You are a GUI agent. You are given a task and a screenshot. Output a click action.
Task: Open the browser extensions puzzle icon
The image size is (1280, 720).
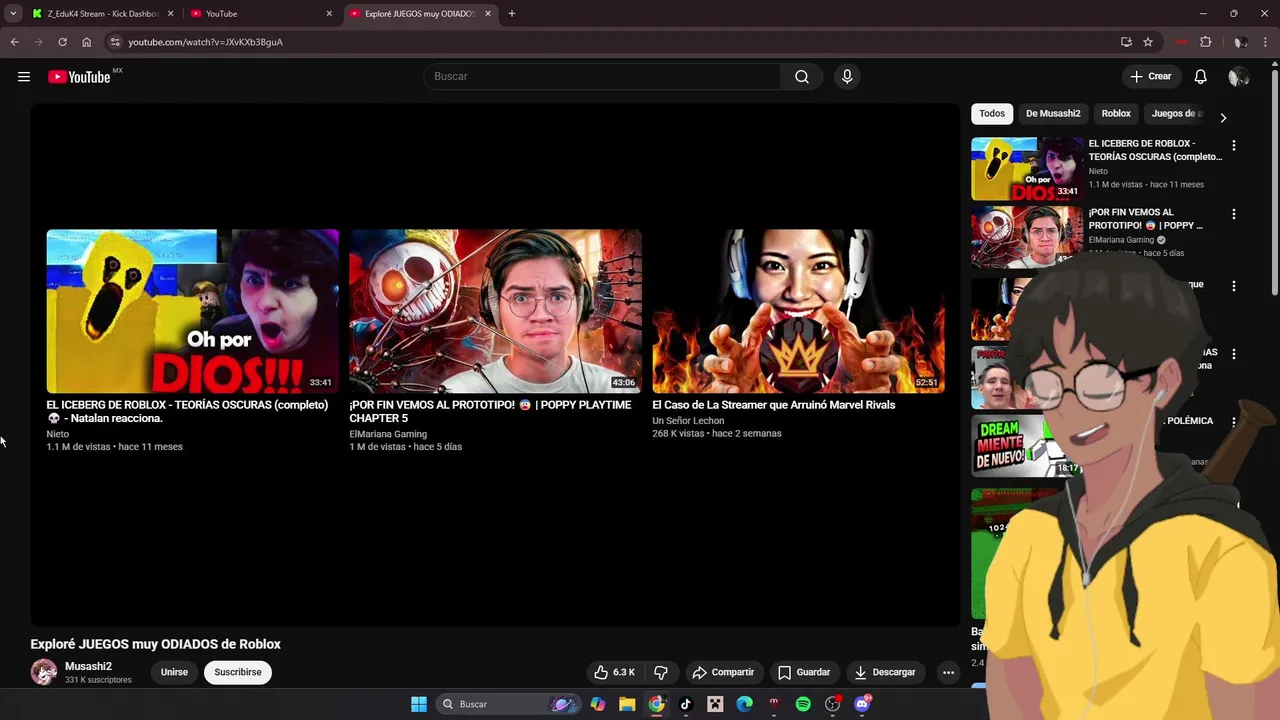pos(1206,42)
